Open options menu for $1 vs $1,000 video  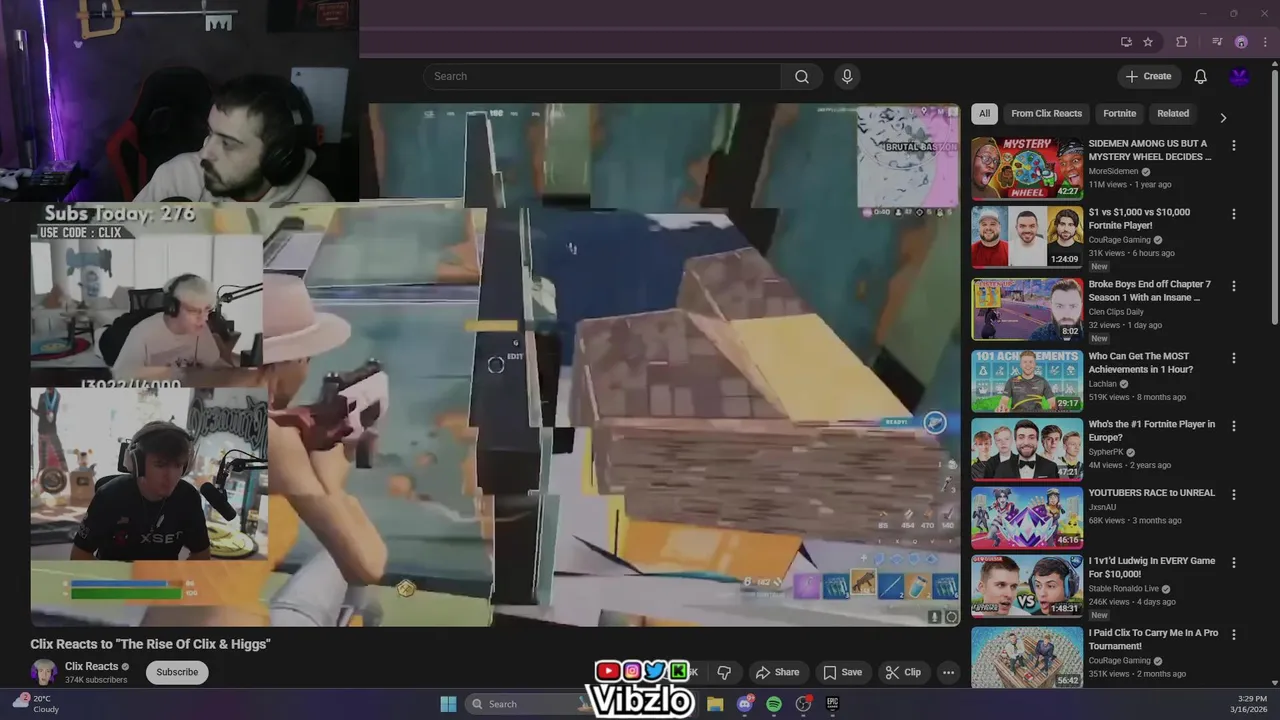[x=1233, y=214]
